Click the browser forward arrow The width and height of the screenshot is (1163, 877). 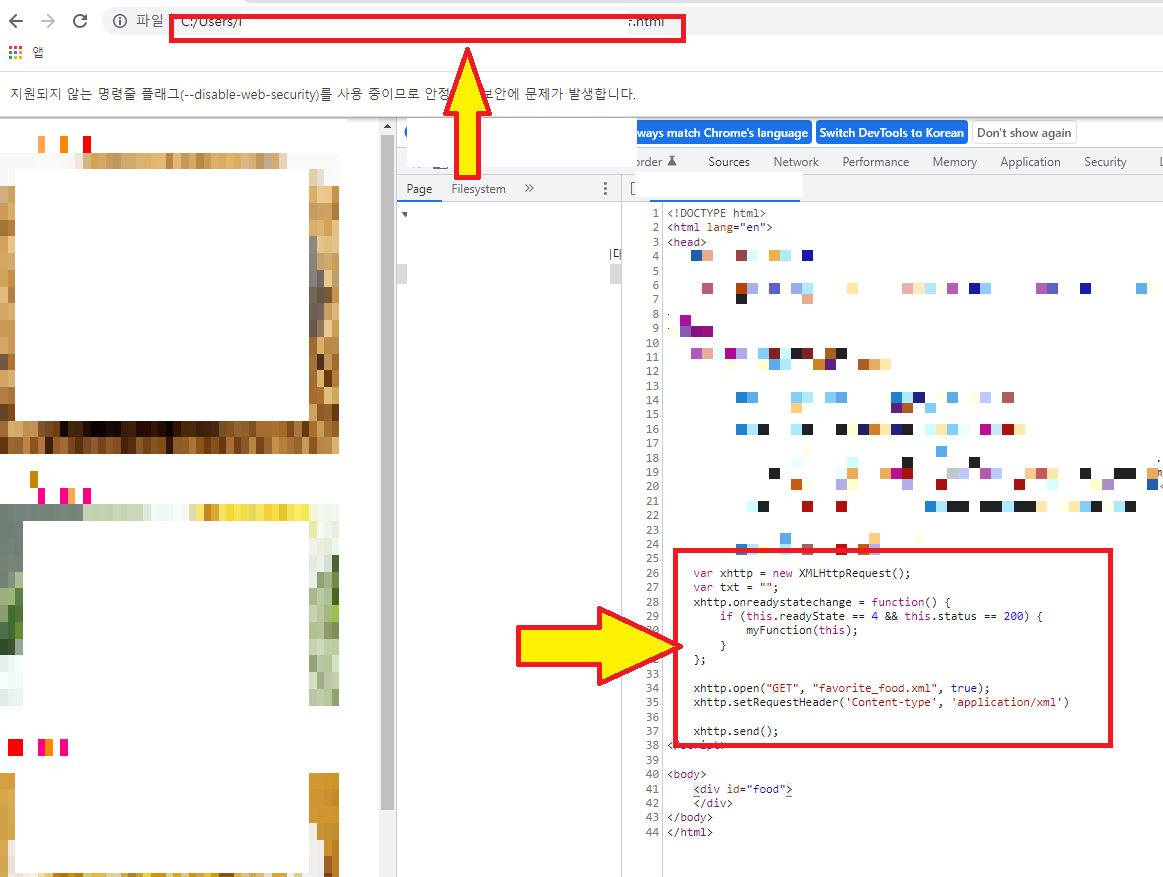coord(48,21)
